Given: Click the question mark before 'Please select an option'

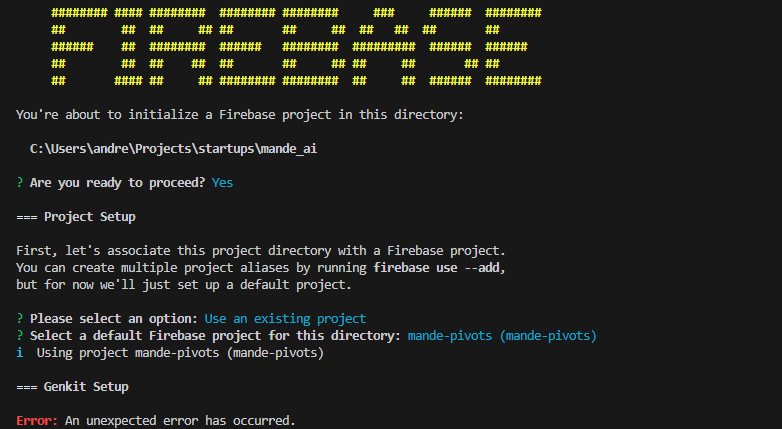Looking at the screenshot, I should pos(20,319).
